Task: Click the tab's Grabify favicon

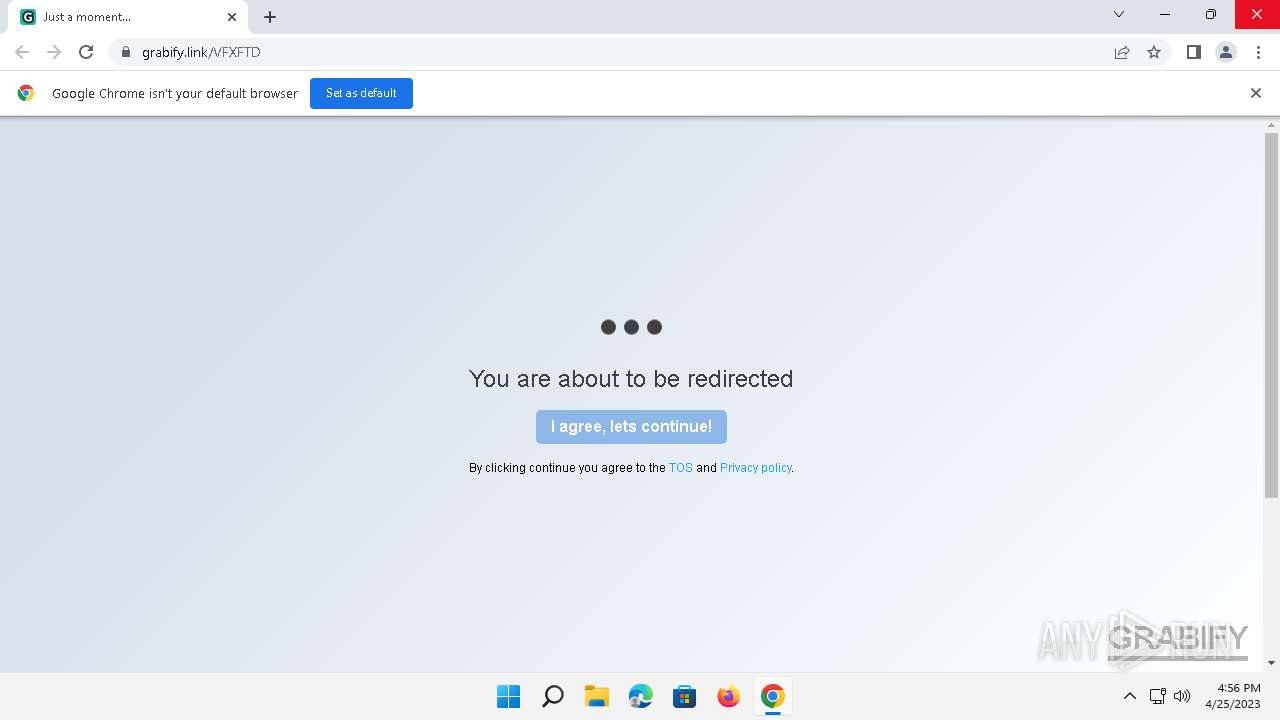Action: 28,17
